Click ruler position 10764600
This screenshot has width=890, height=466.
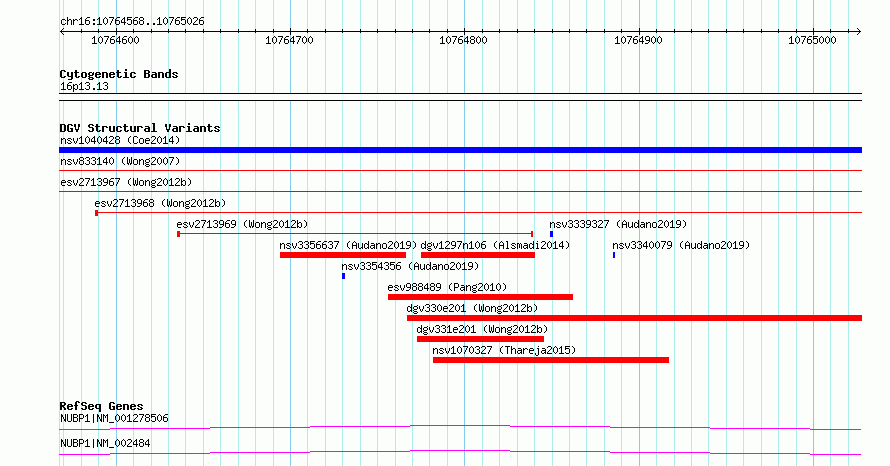pyautogui.click(x=115, y=40)
